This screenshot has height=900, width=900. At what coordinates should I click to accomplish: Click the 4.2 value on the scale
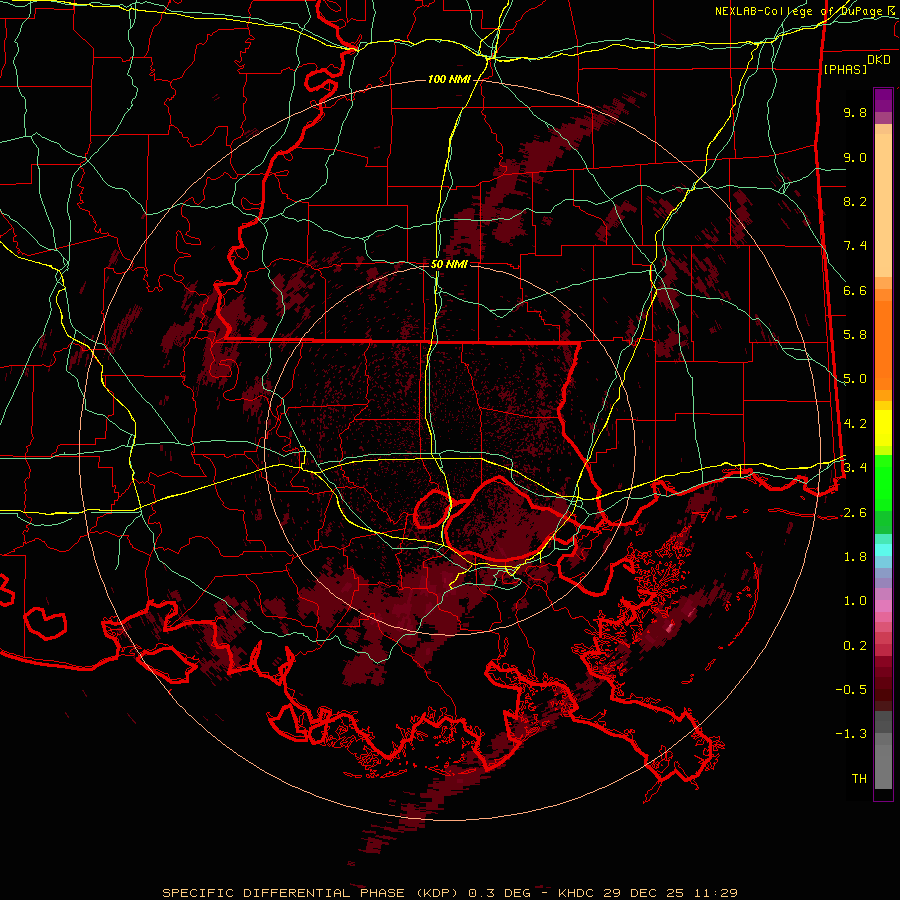pyautogui.click(x=855, y=424)
